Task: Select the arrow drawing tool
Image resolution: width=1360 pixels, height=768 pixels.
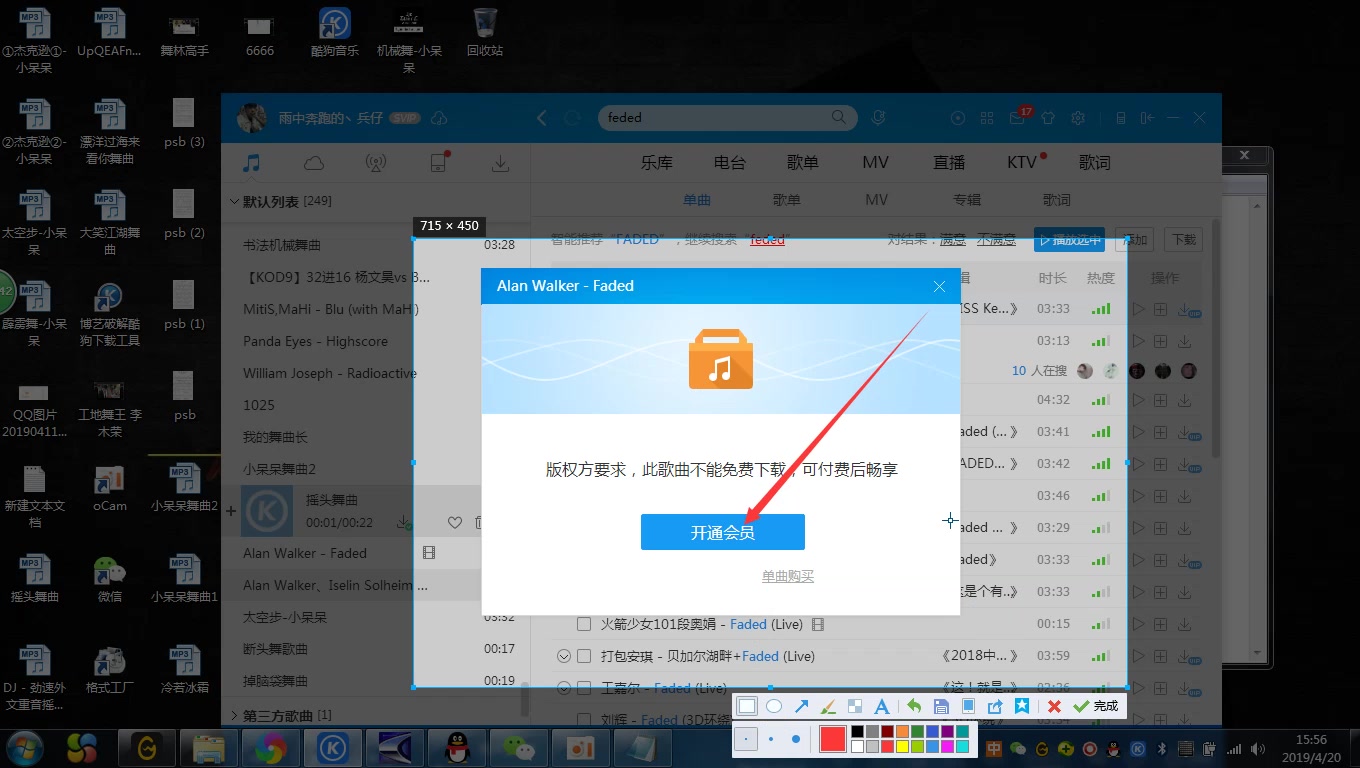Action: pos(801,706)
